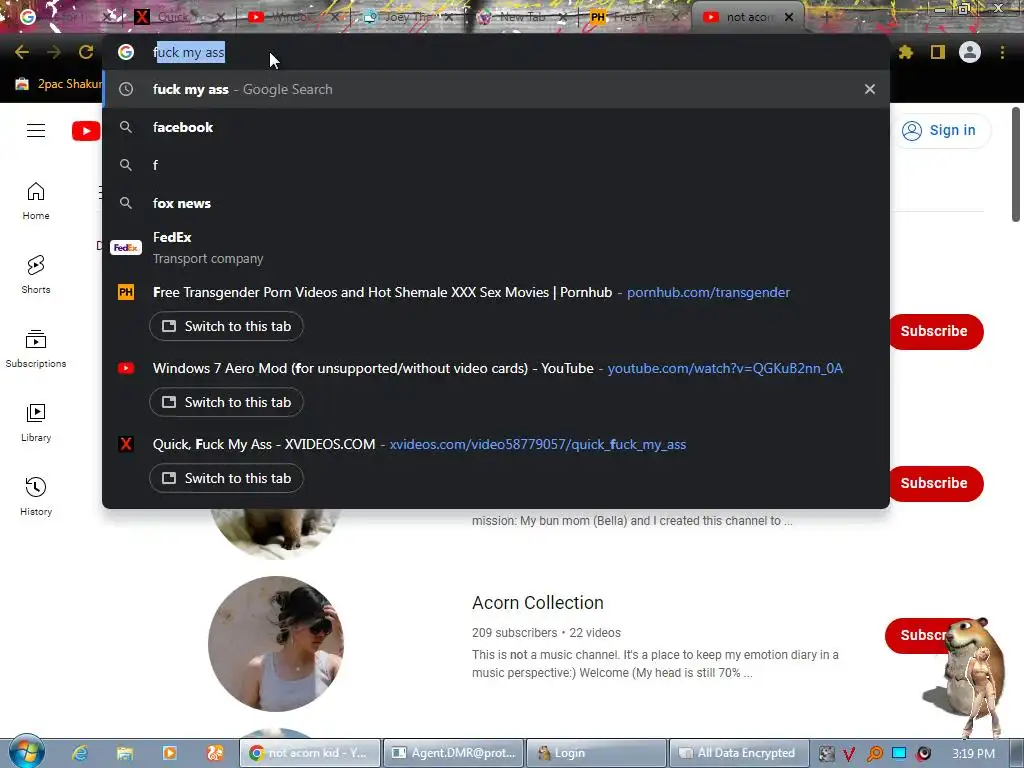Open Subscriptions in the YouTube sidebar
This screenshot has height=768, width=1024.
tap(36, 349)
